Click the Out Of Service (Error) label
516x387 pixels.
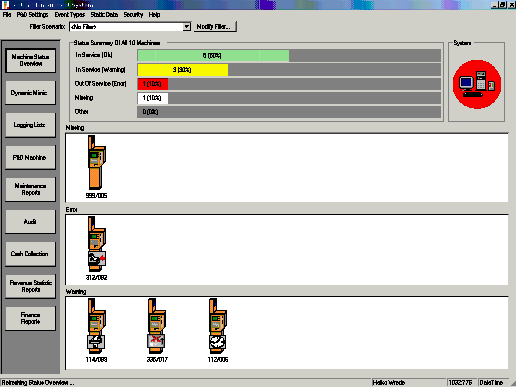[101, 84]
